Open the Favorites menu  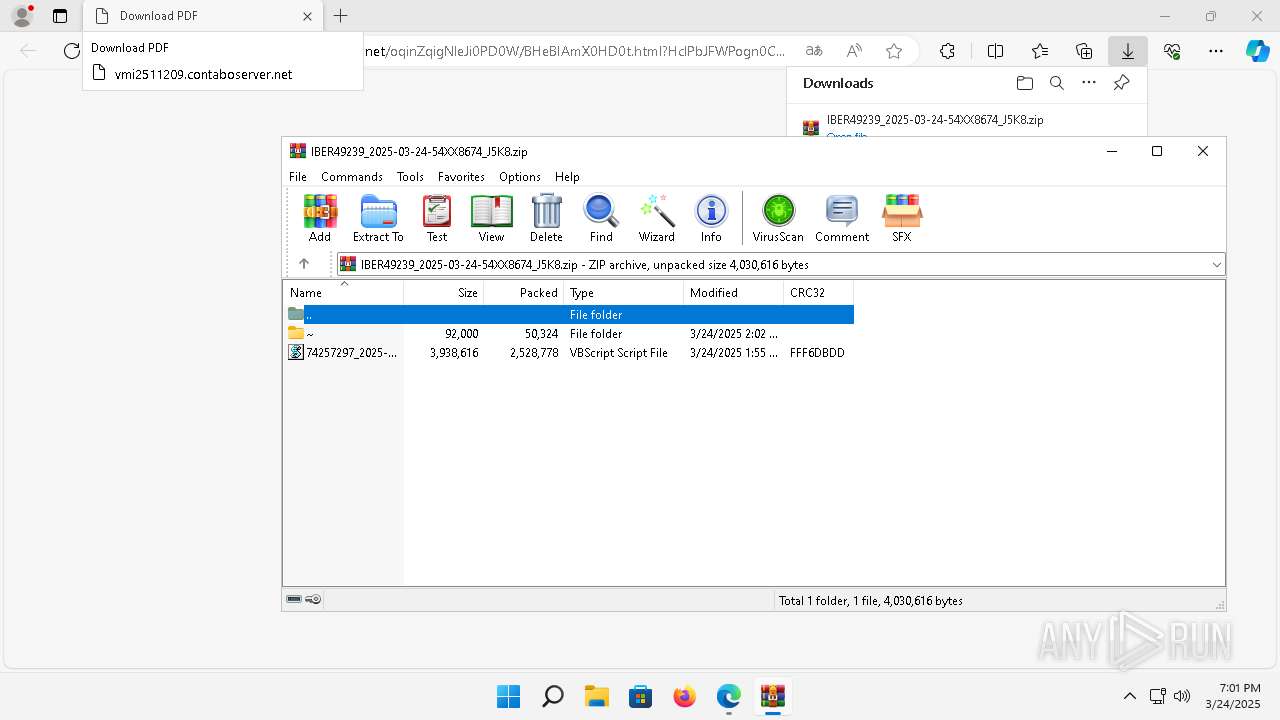pyautogui.click(x=461, y=176)
